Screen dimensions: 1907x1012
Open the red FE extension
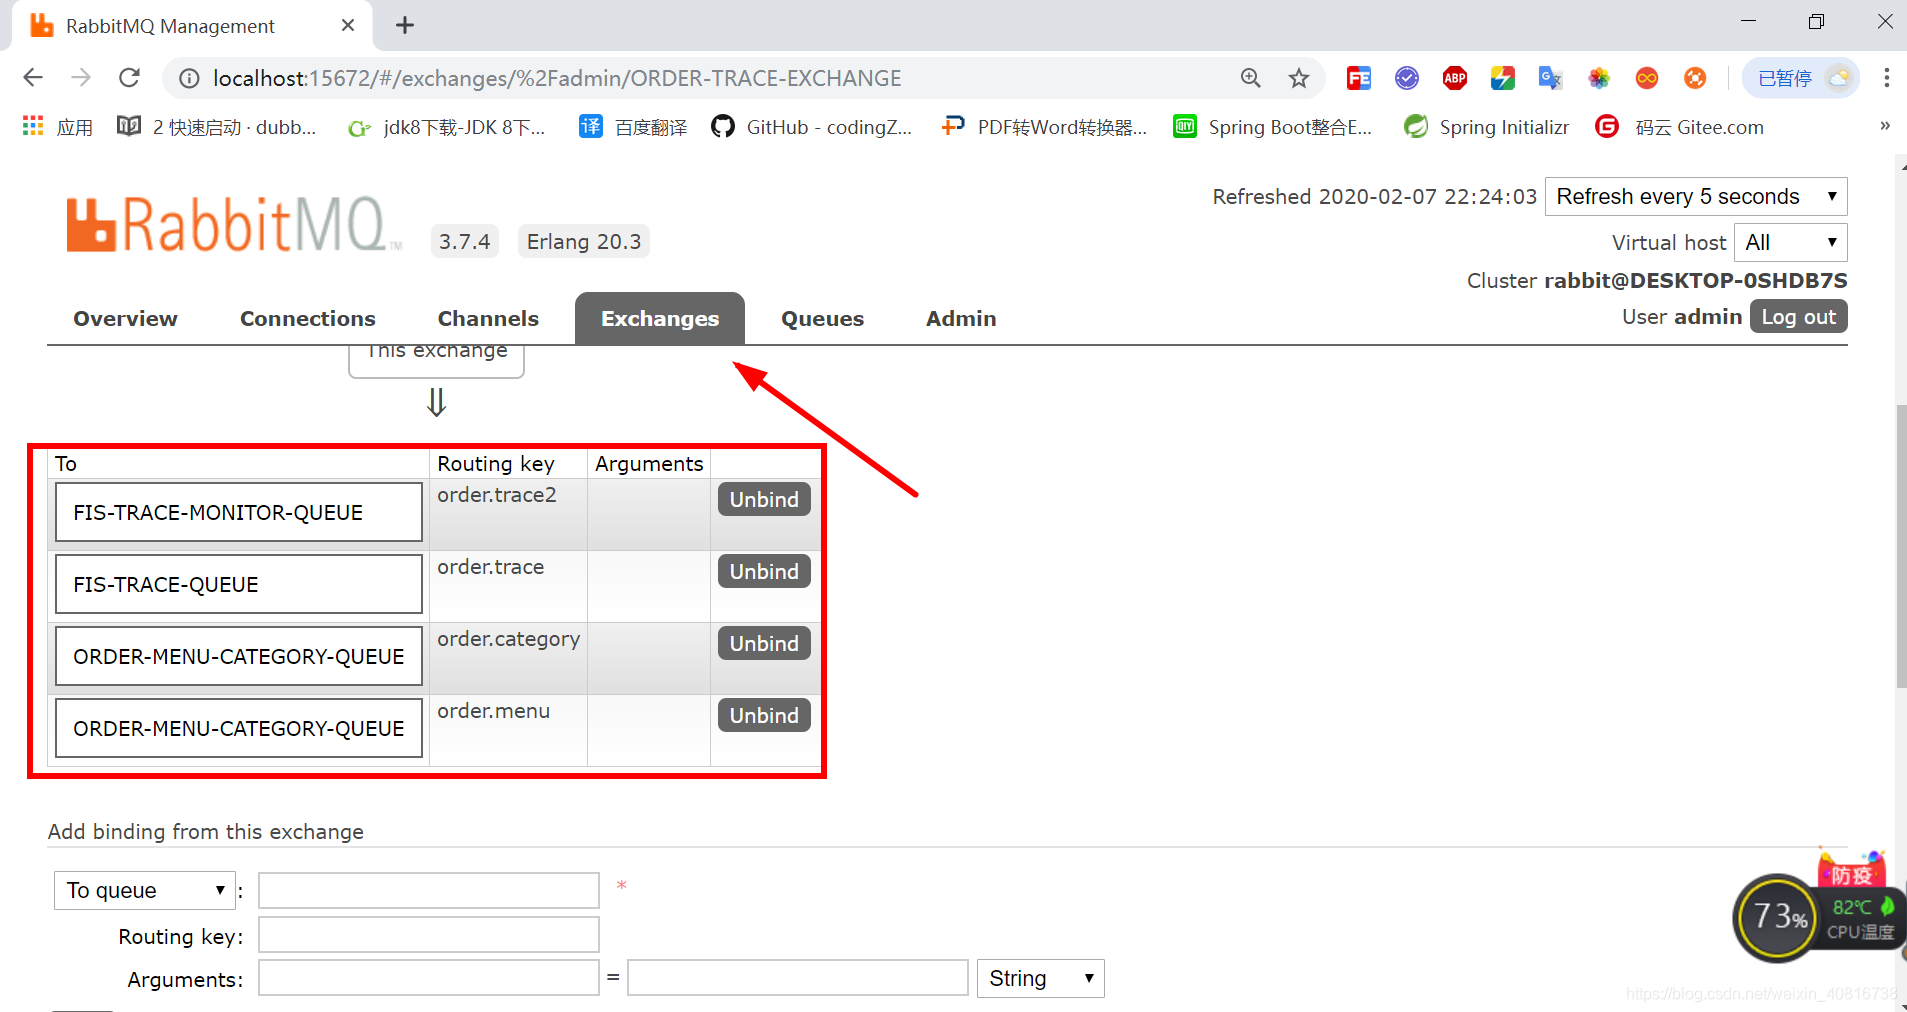coord(1358,78)
